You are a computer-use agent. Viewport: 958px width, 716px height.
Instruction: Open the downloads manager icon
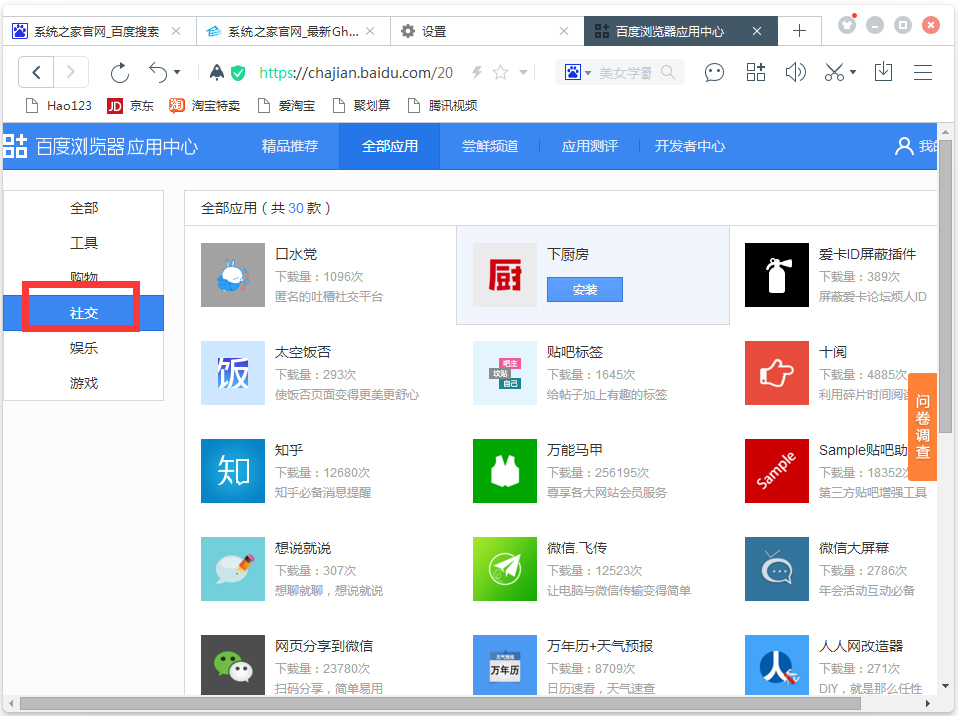[883, 73]
